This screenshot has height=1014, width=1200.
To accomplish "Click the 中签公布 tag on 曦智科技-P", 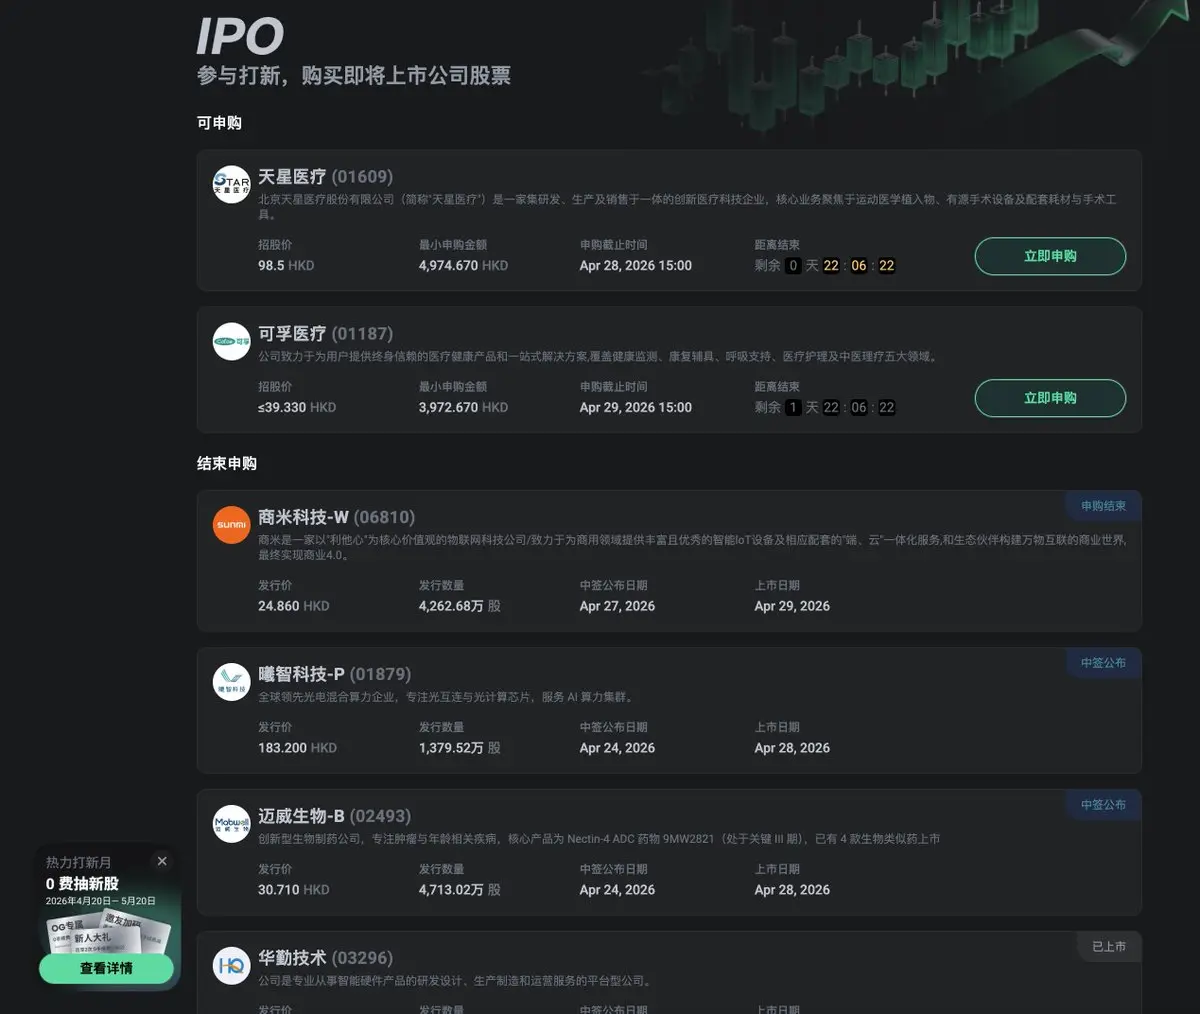I will tap(1103, 663).
